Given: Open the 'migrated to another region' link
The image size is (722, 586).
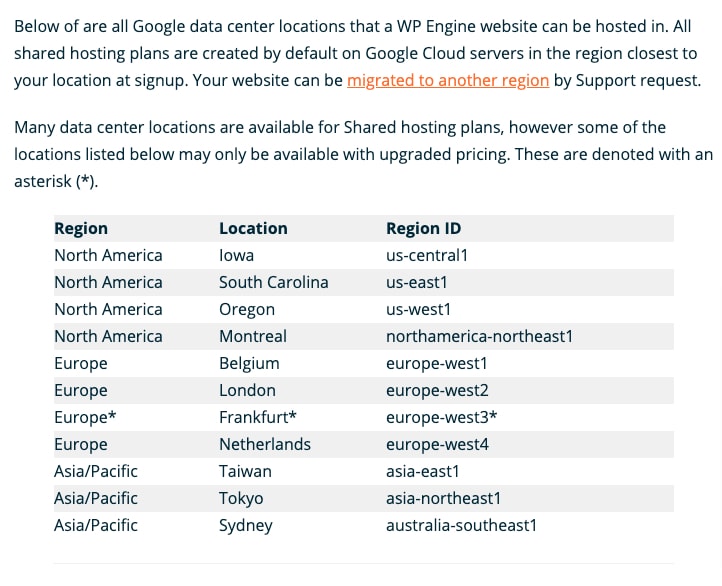Looking at the screenshot, I should [448, 81].
